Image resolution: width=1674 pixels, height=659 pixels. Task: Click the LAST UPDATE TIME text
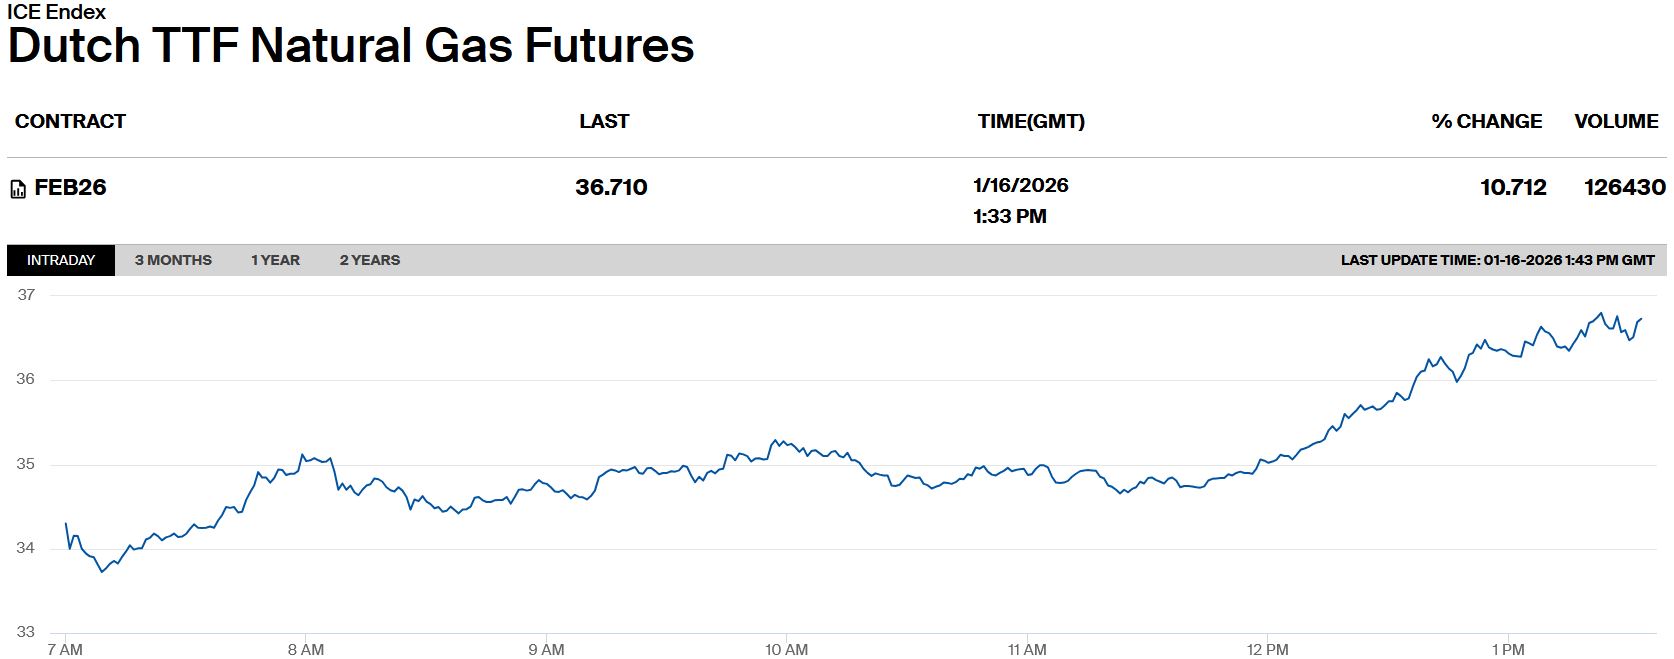point(1497,260)
